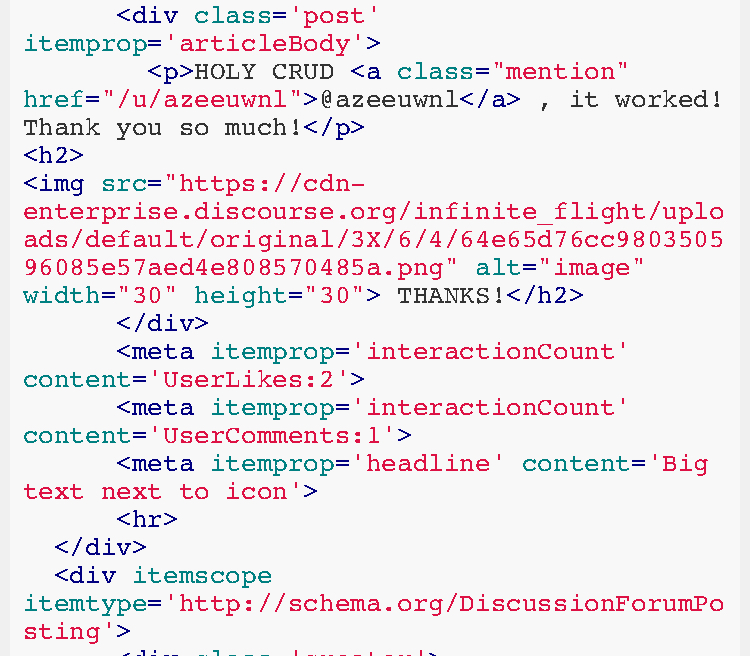Click the 'UserComments:1' content value
Screen dimensions: 750x656
(272, 436)
